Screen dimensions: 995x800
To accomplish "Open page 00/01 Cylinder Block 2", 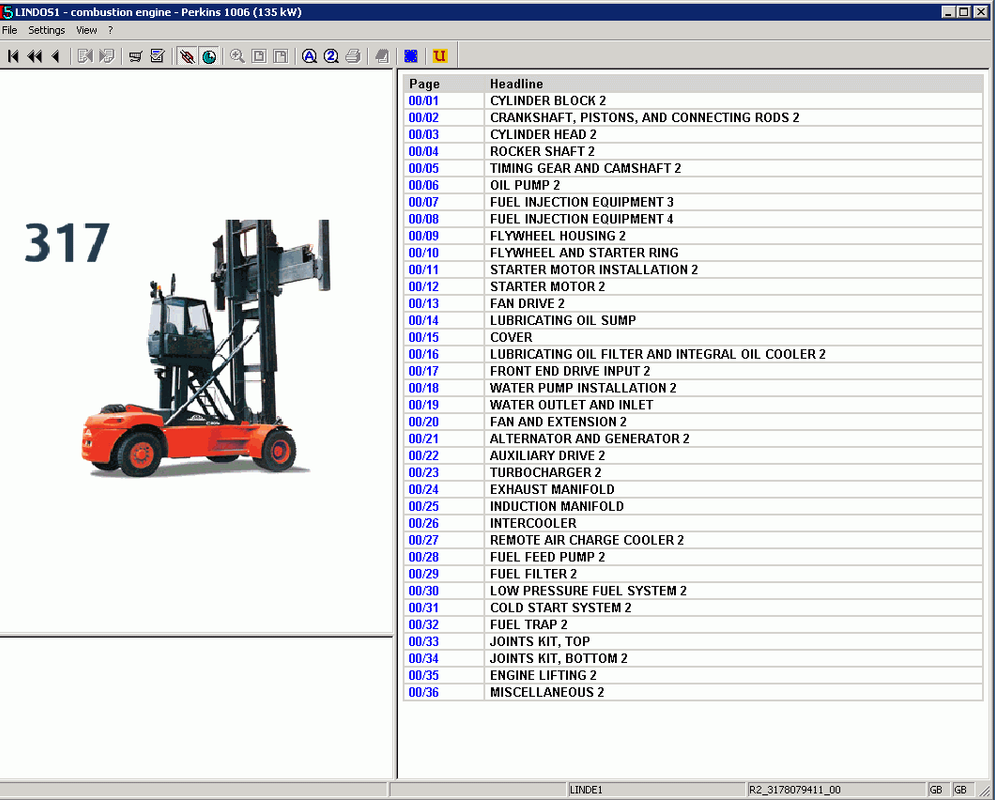I will point(423,101).
